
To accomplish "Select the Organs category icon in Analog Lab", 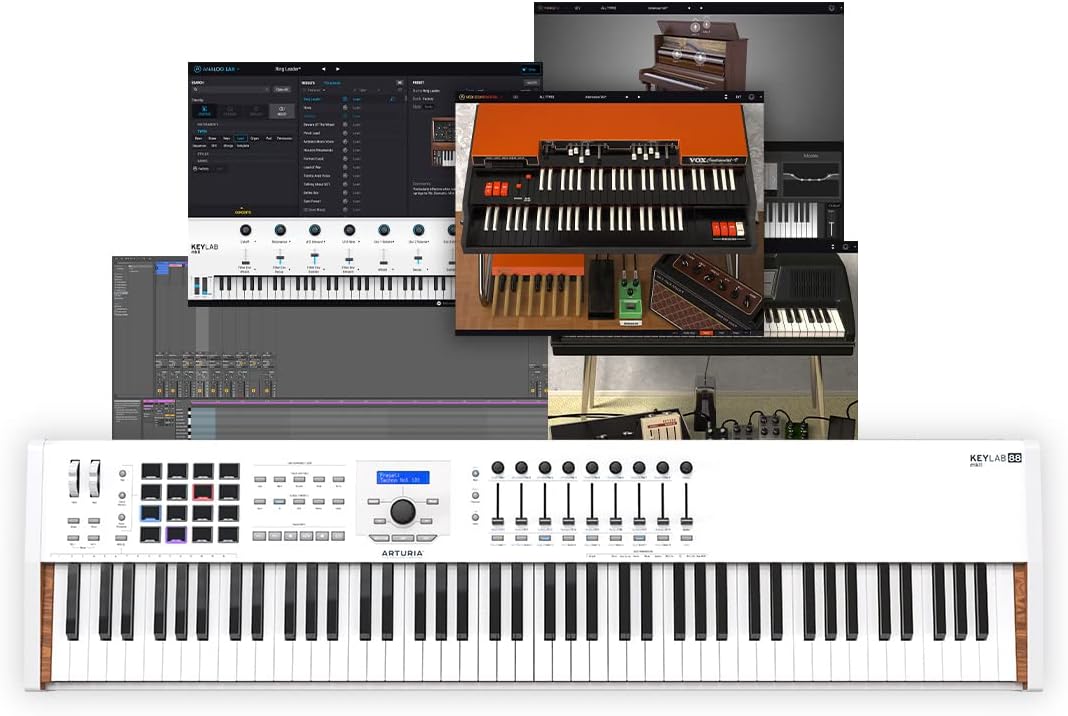I will [256, 111].
